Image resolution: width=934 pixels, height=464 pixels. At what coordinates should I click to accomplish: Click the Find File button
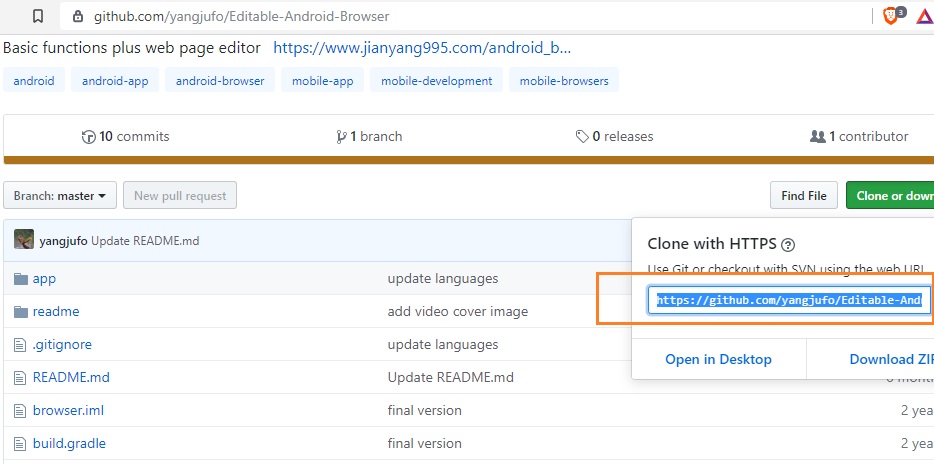[x=804, y=195]
